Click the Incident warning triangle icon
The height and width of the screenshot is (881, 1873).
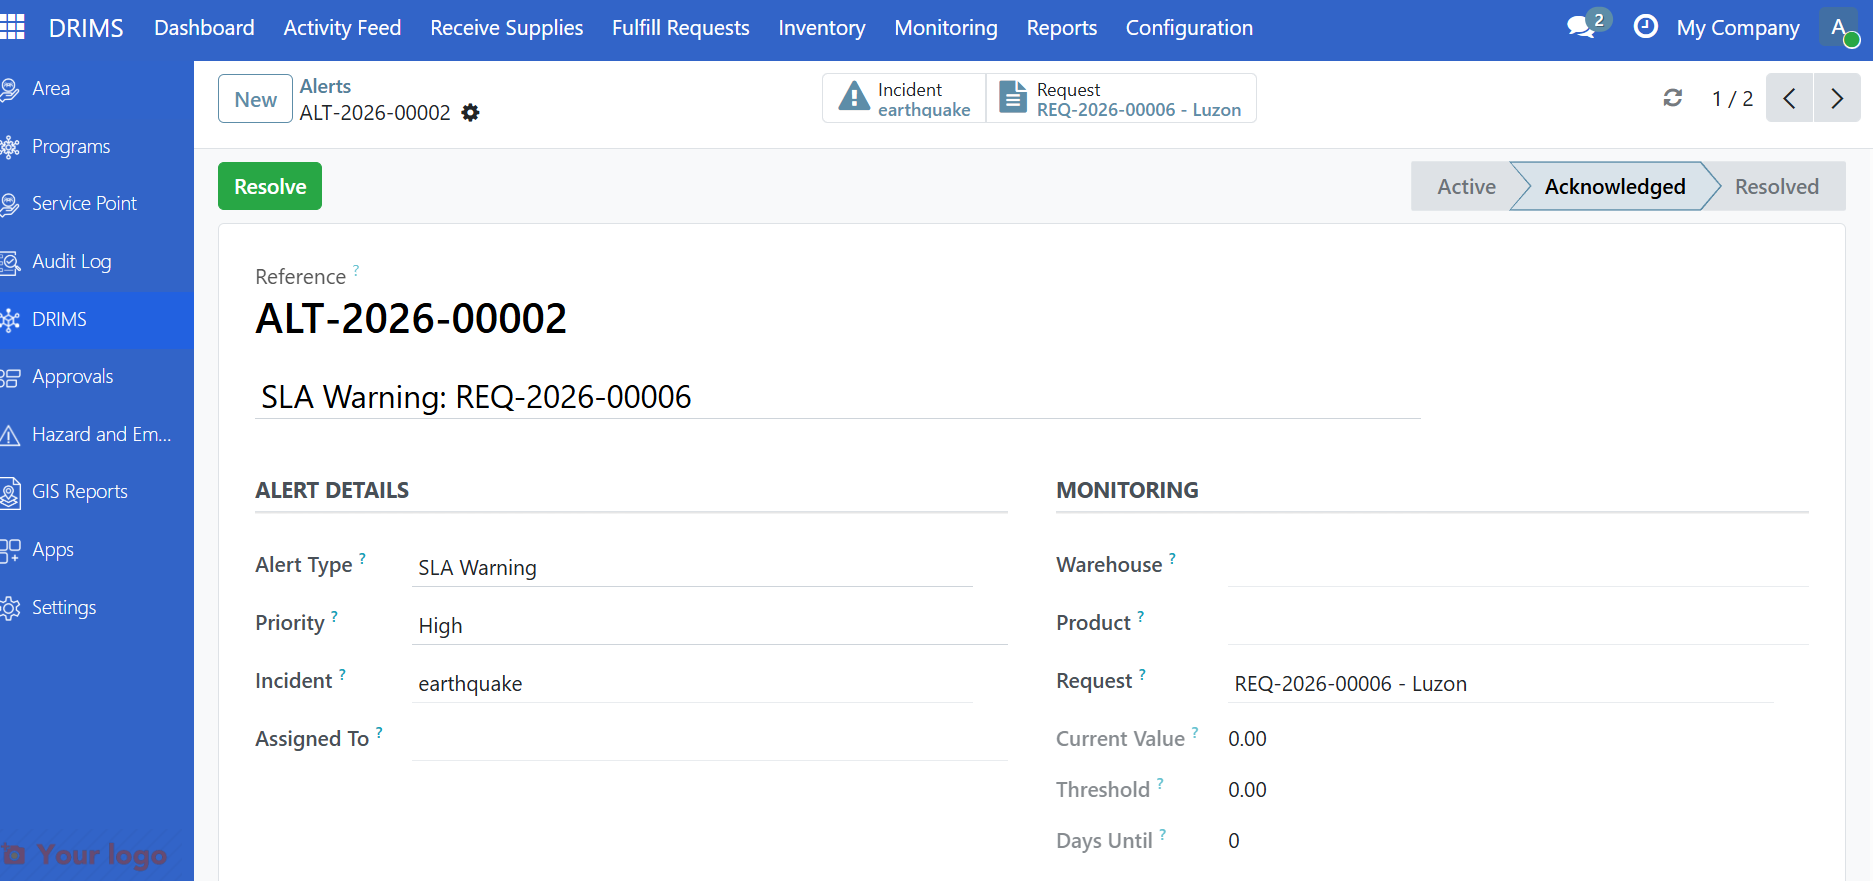854,96
